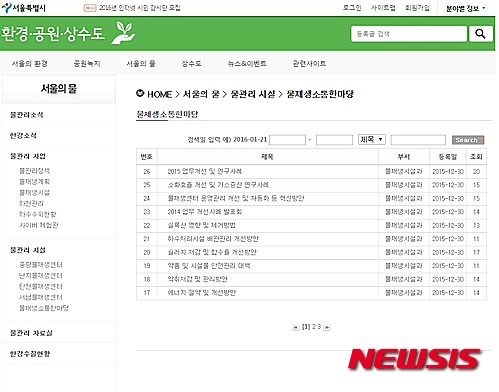Open sidebar sub-item 물관리정책
The width and height of the screenshot is (499, 392).
[34, 171]
